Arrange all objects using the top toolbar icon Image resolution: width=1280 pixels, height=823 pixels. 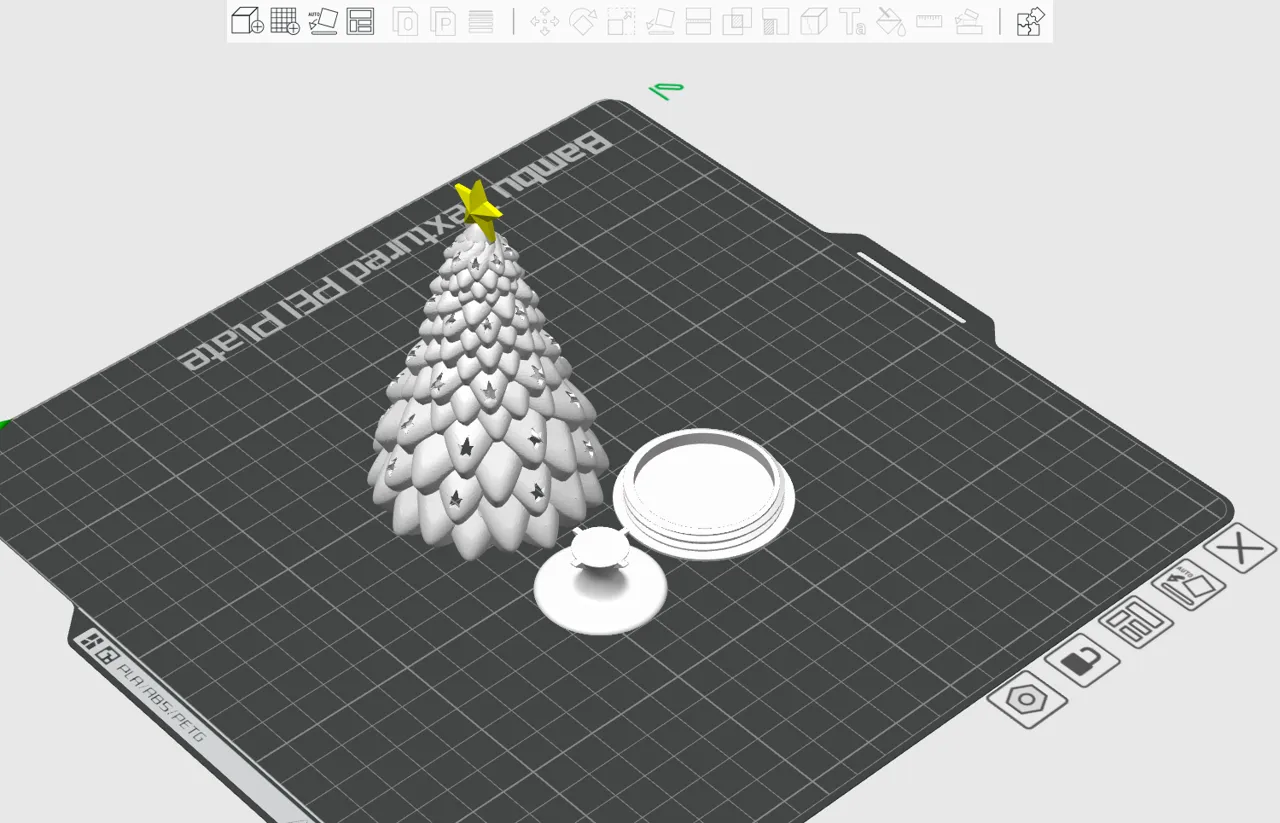pos(360,21)
